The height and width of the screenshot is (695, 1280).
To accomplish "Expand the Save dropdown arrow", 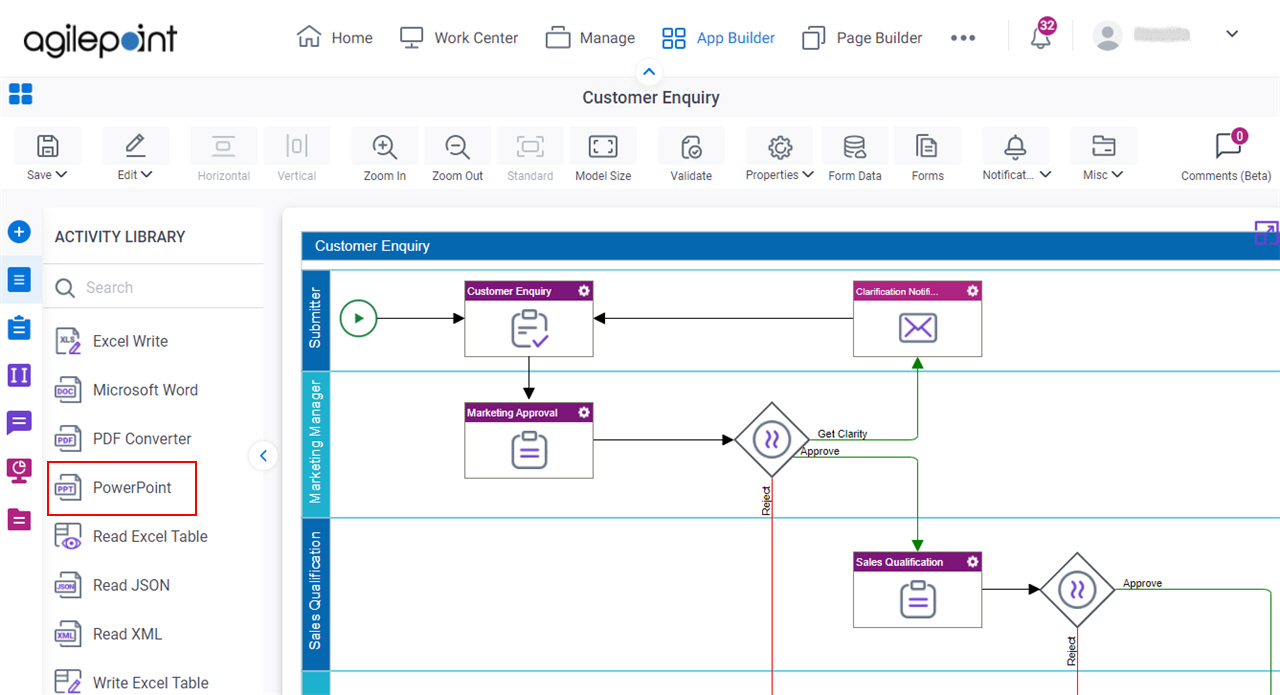I will point(62,175).
